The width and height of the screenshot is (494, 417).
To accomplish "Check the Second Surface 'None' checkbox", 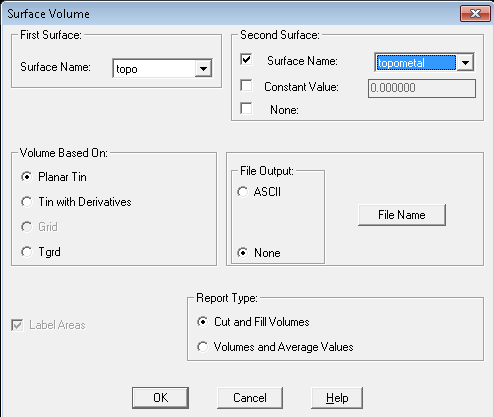I will pos(246,108).
